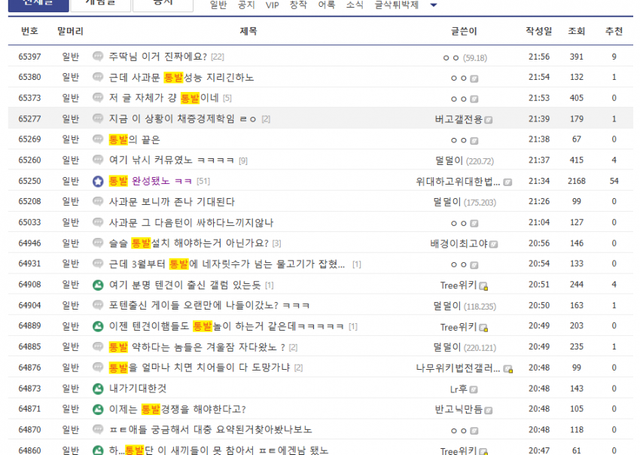640x455 pixels.
Task: Click the 조회 column header
Action: click(576, 32)
